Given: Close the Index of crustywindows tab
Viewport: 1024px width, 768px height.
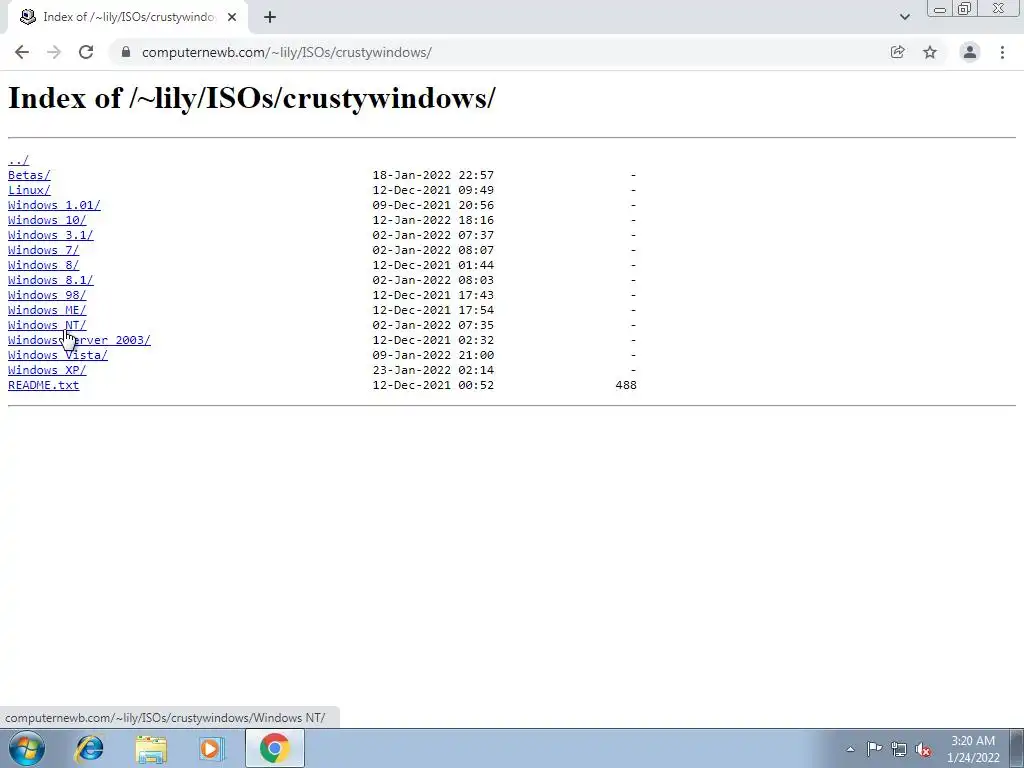Looking at the screenshot, I should 232,17.
